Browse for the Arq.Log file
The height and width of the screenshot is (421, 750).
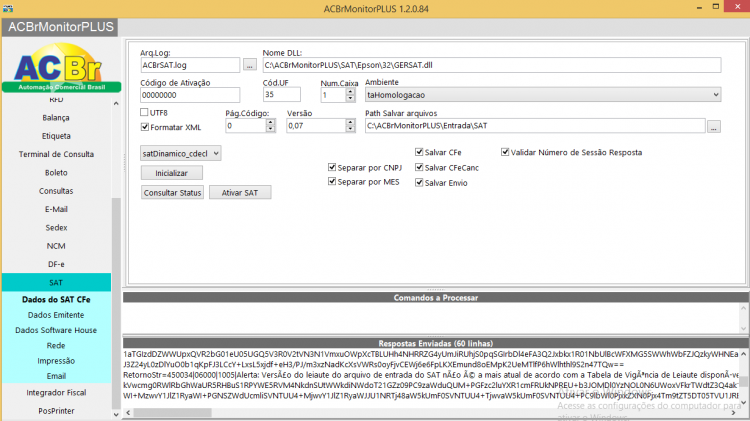[250, 65]
